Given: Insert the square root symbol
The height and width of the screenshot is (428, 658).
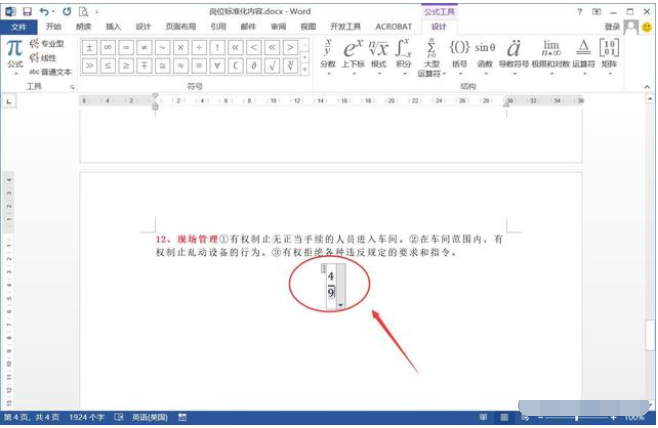Looking at the screenshot, I should pos(271,66).
